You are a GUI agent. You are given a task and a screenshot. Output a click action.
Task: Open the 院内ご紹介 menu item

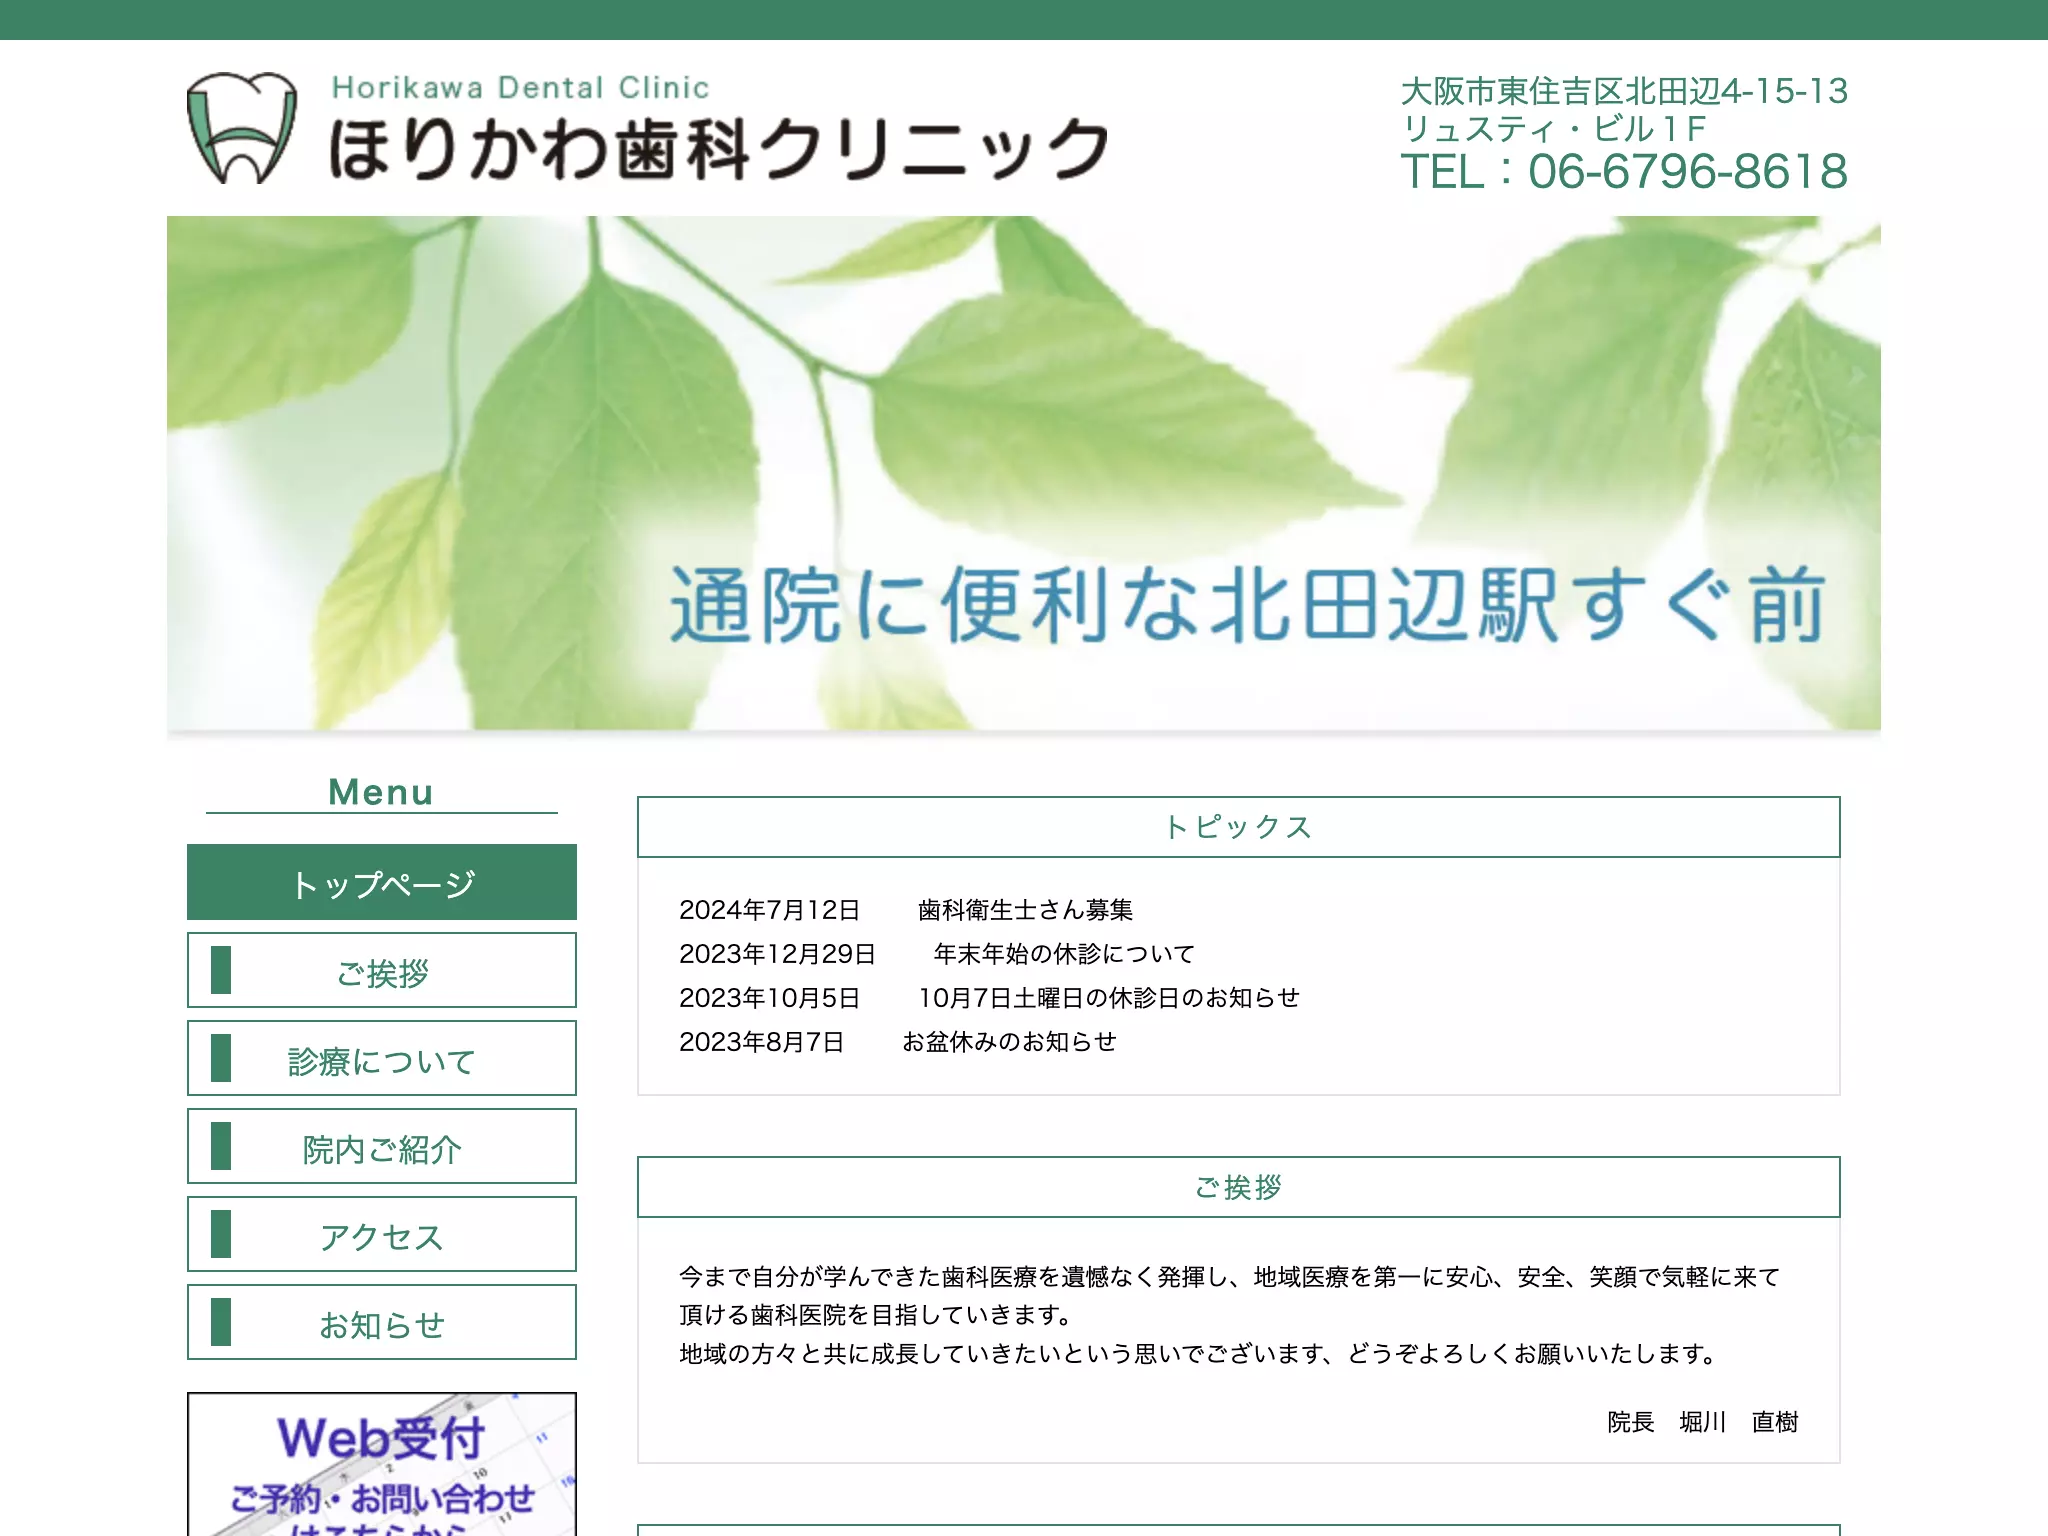pyautogui.click(x=382, y=1146)
